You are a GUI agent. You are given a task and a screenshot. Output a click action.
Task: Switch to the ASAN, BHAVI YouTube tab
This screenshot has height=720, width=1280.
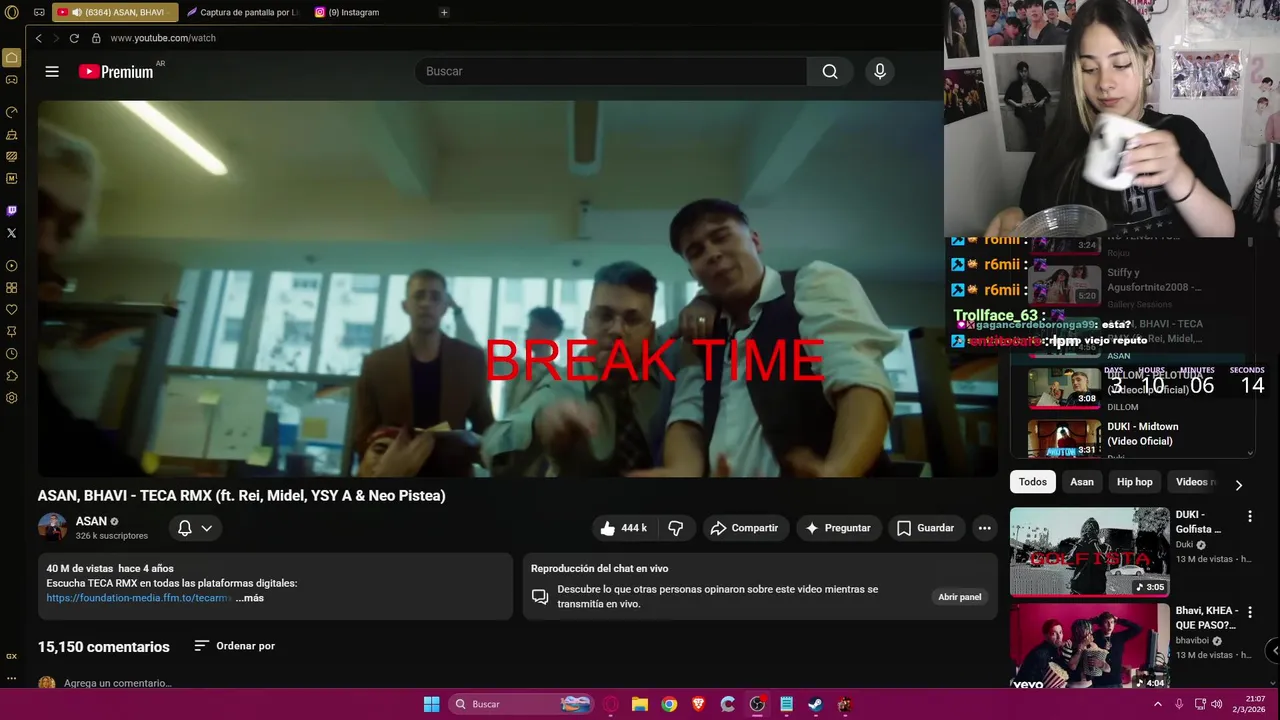(x=114, y=12)
